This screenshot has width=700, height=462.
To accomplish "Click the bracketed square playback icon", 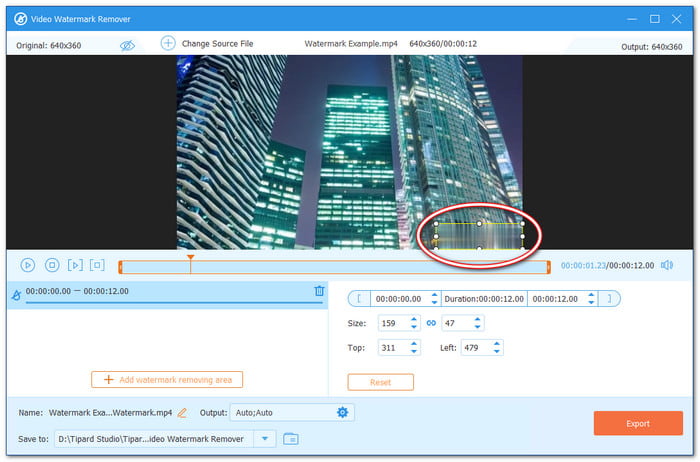I will (97, 265).
